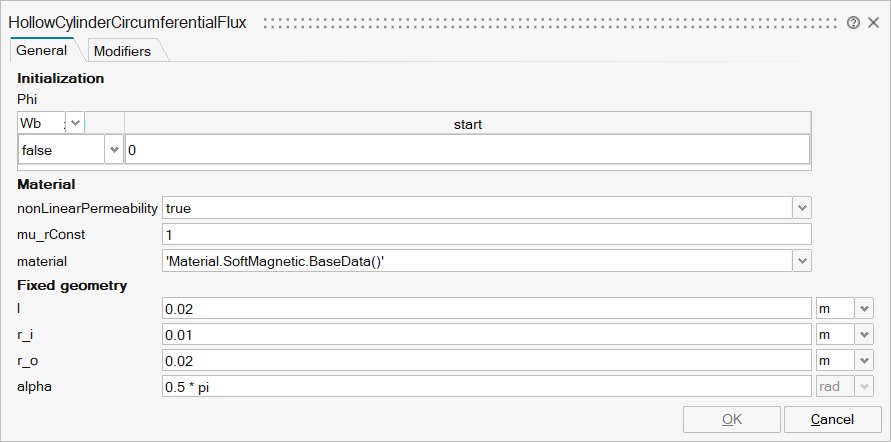Click the alpha input field
This screenshot has height=442, width=891.
[486, 386]
